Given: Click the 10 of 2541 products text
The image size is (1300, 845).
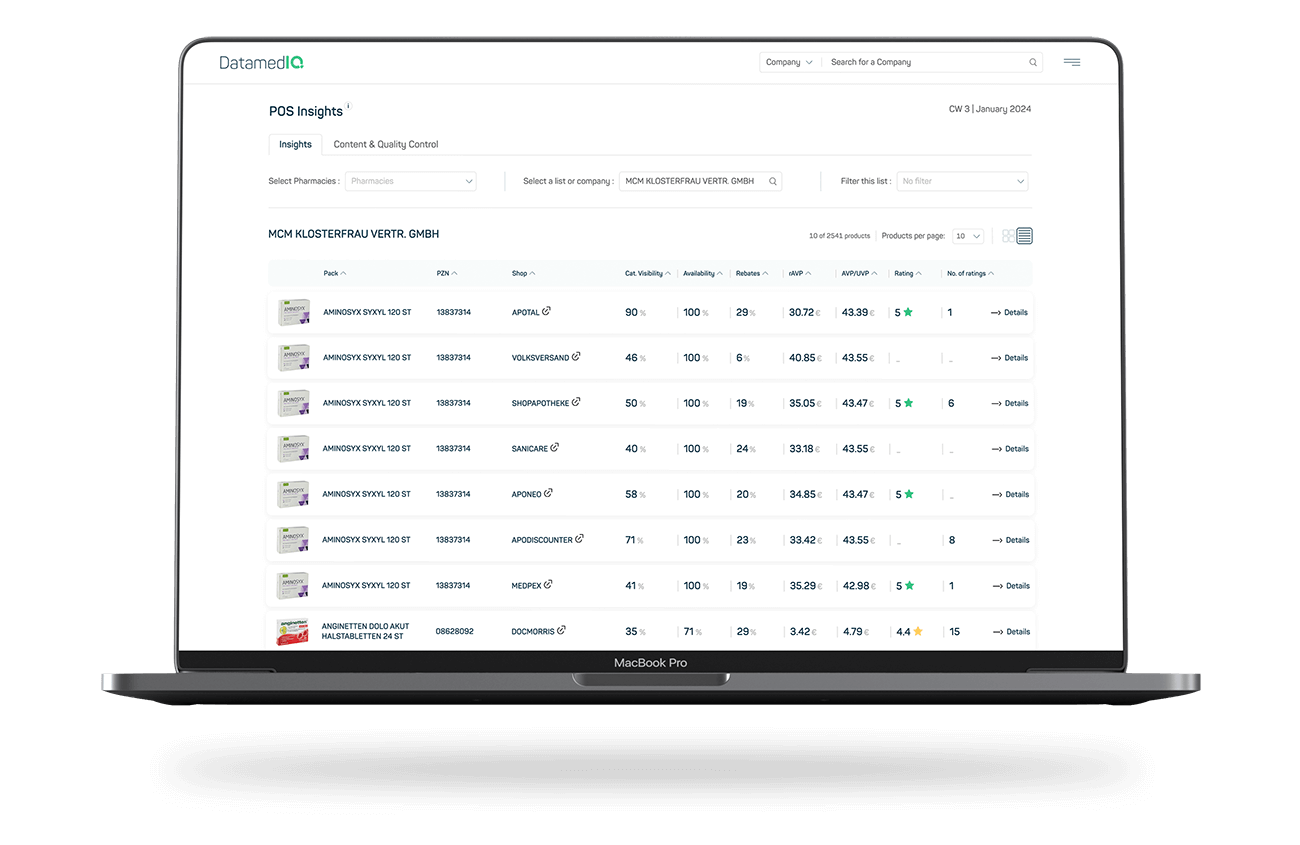Looking at the screenshot, I should [839, 236].
